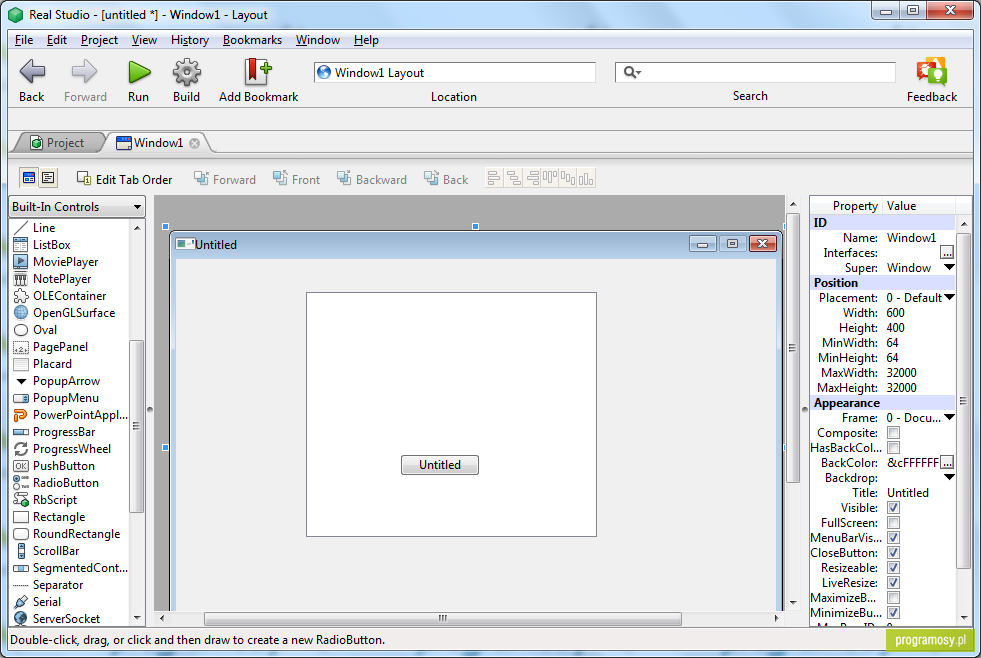The width and height of the screenshot is (981, 658).
Task: Toggle the FullScreen checkbox
Action: pos(893,523)
